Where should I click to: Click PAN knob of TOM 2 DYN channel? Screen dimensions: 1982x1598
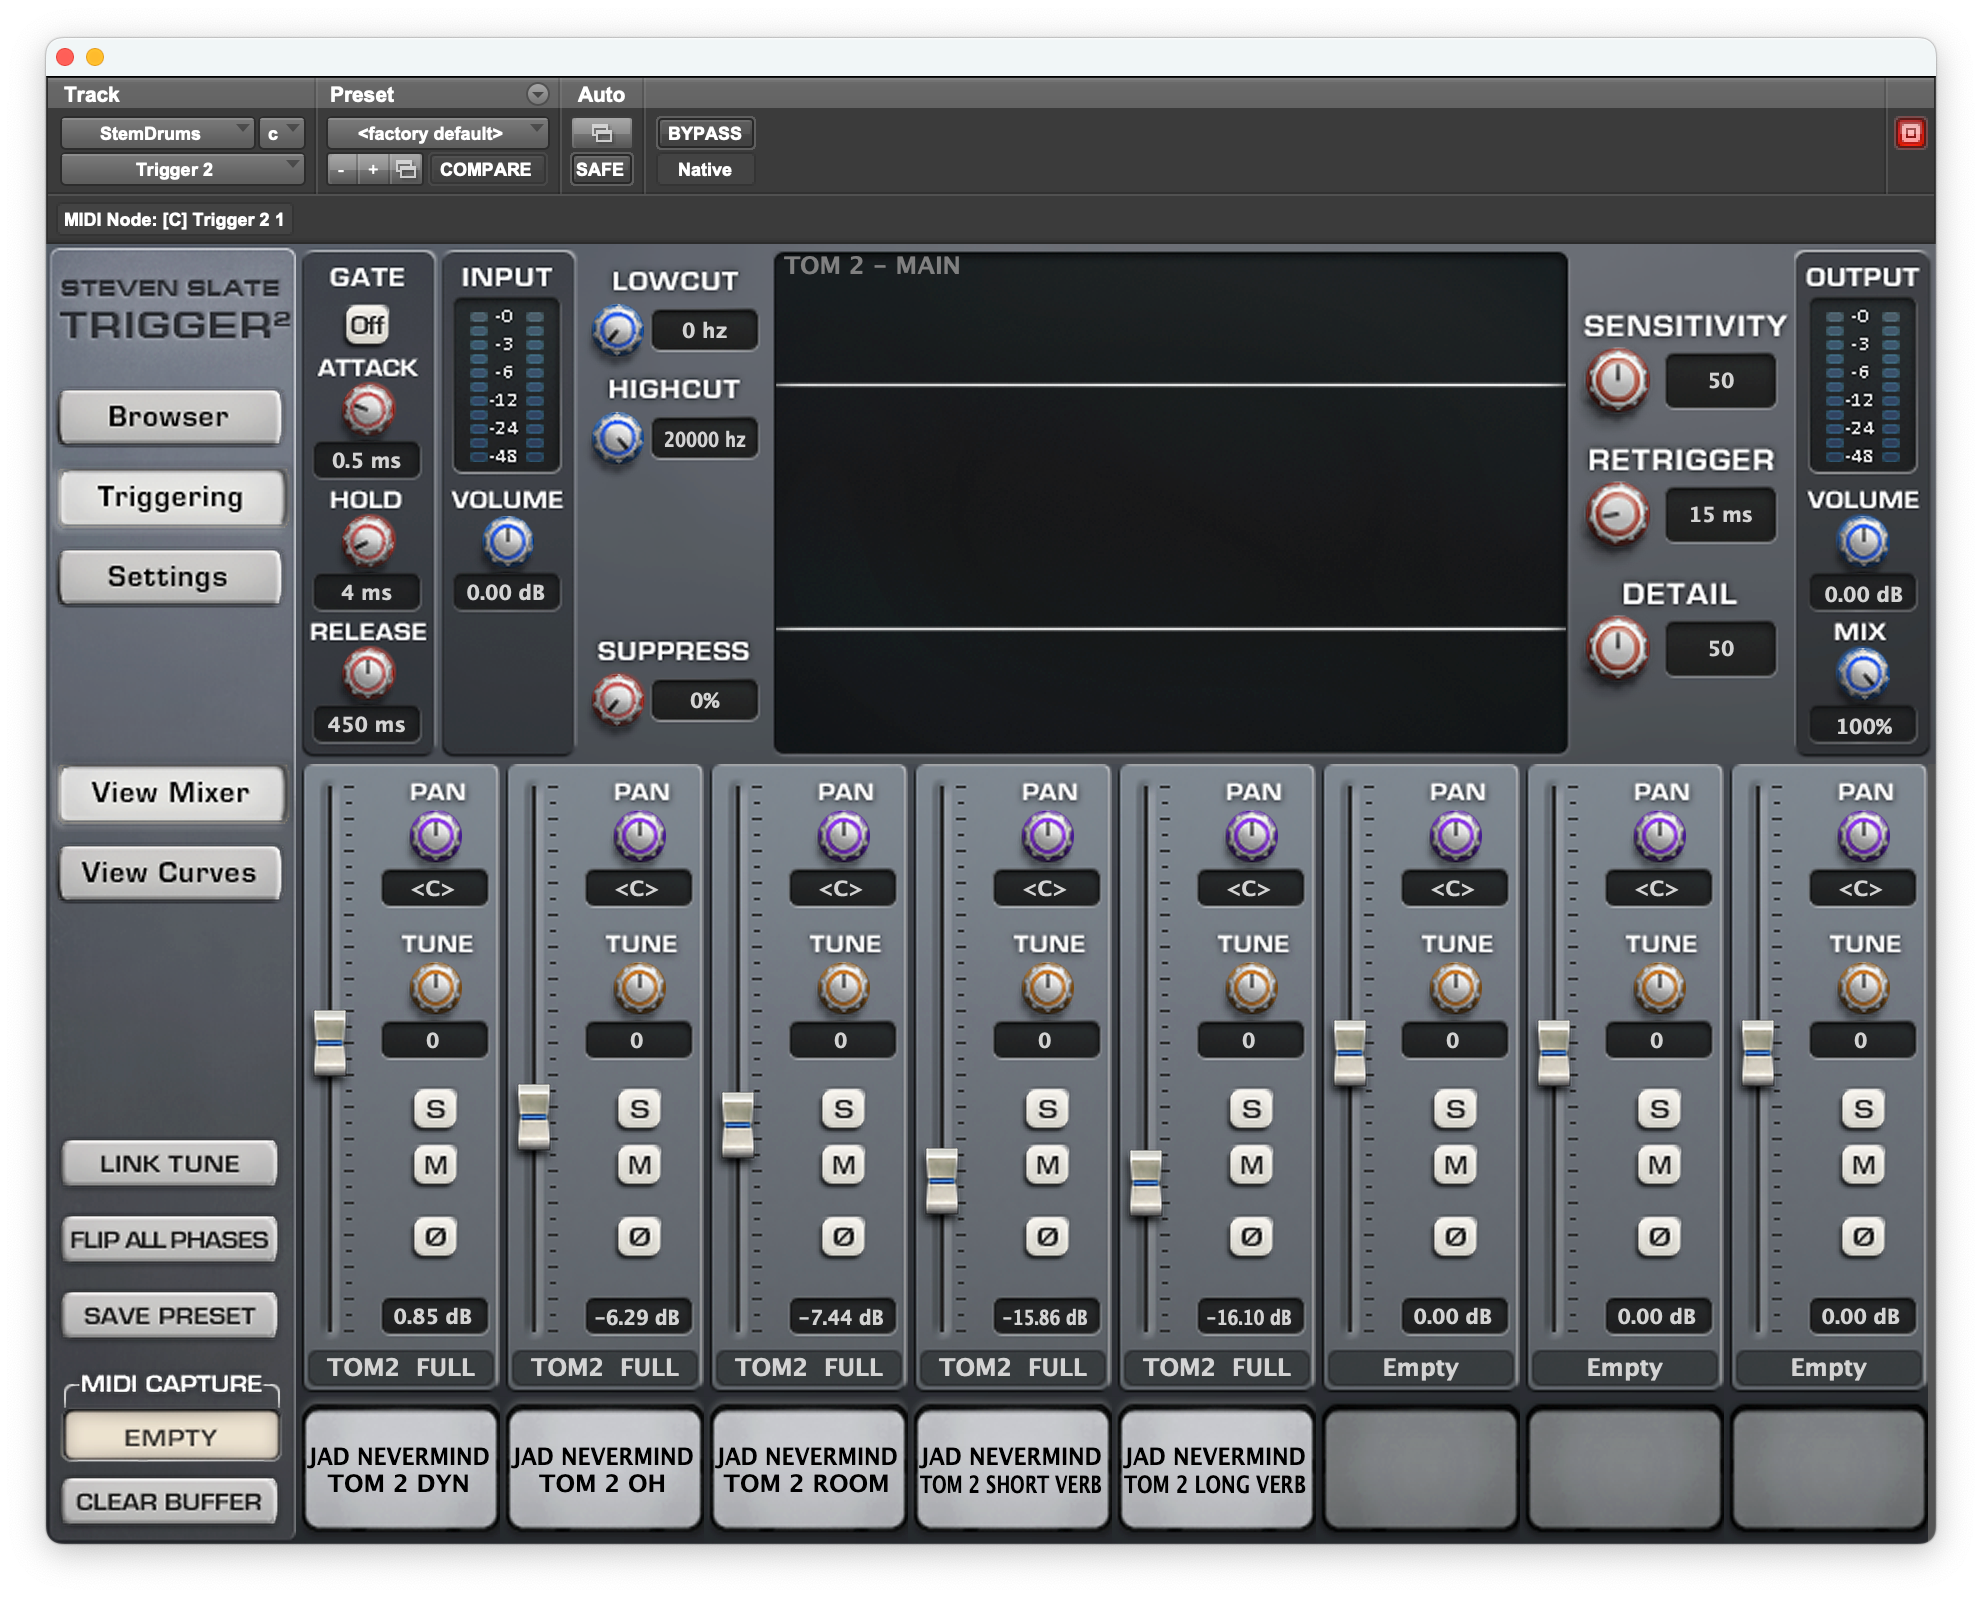tap(435, 836)
